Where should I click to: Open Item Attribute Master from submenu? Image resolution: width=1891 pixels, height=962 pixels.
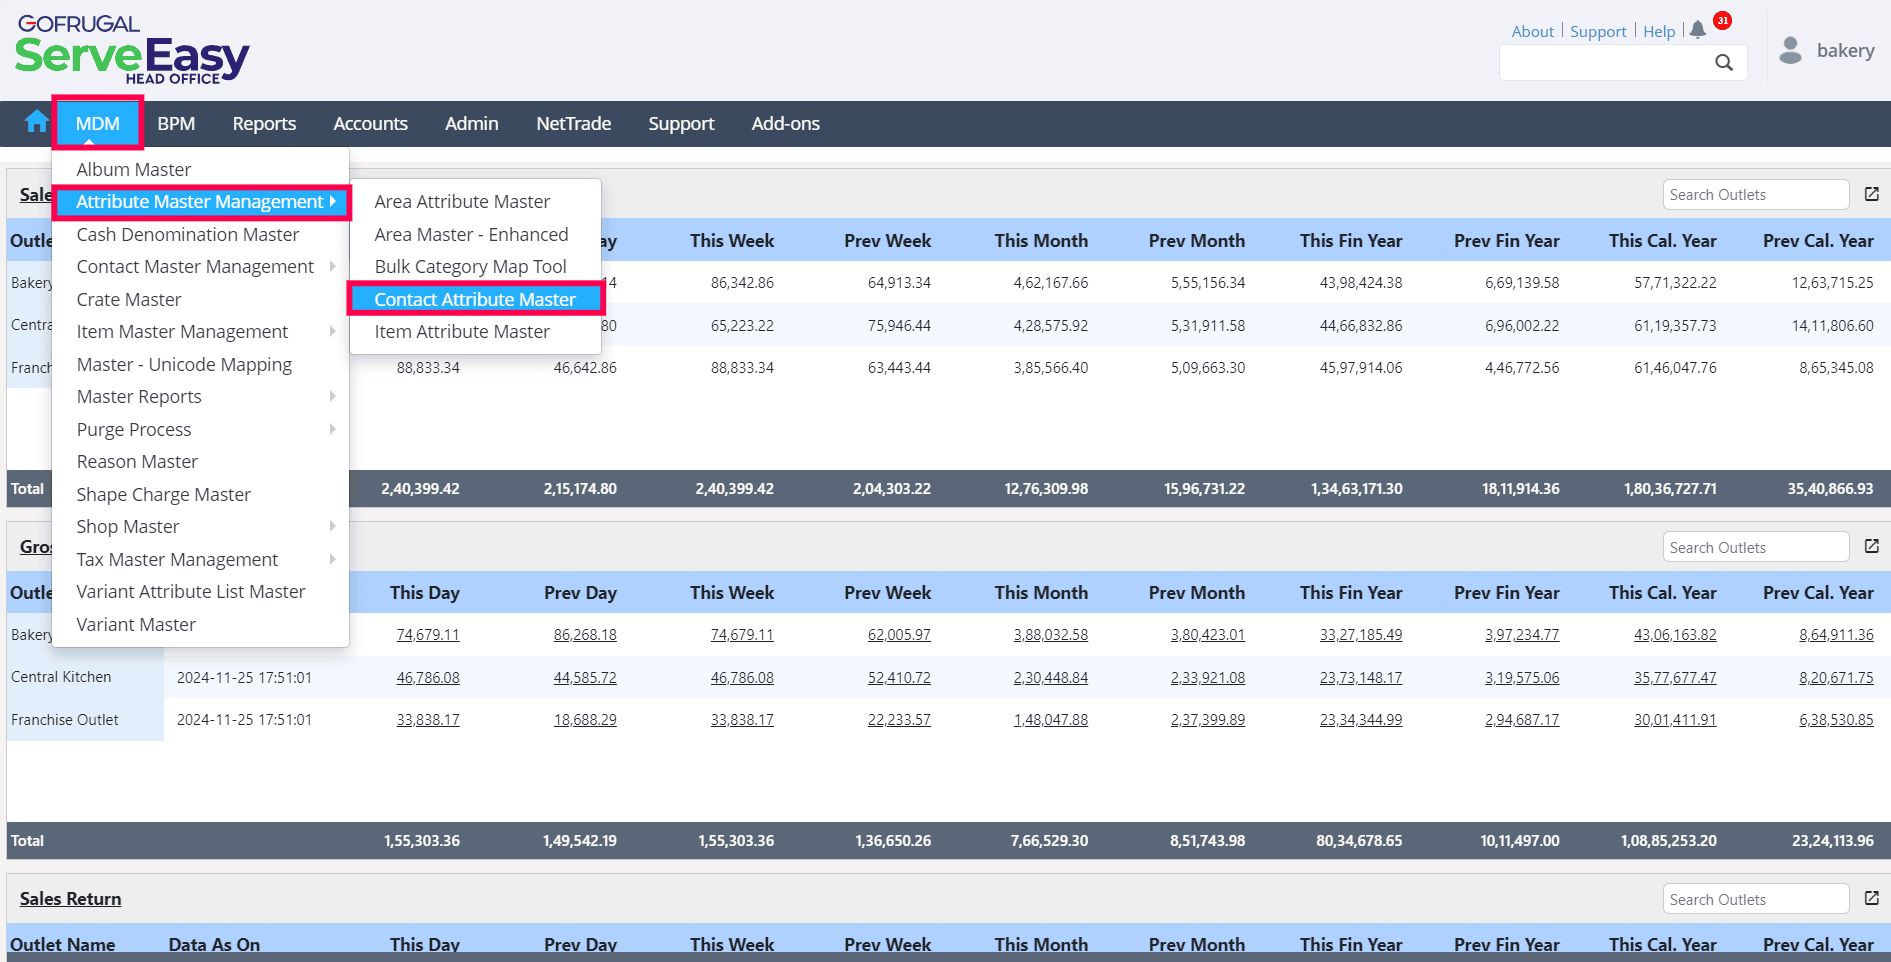pyautogui.click(x=462, y=332)
